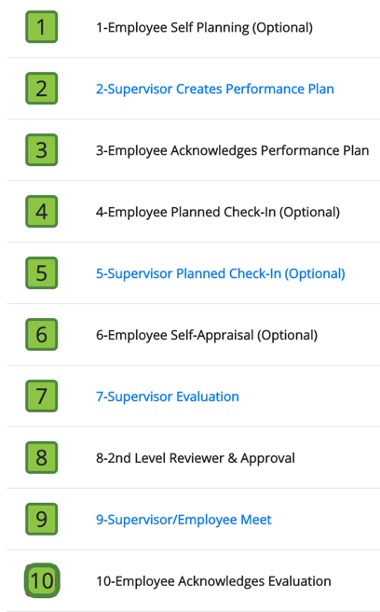380x612 pixels.
Task: Open 5-Supervisor Planned Check-In (Optional) link
Action: [x=220, y=274]
